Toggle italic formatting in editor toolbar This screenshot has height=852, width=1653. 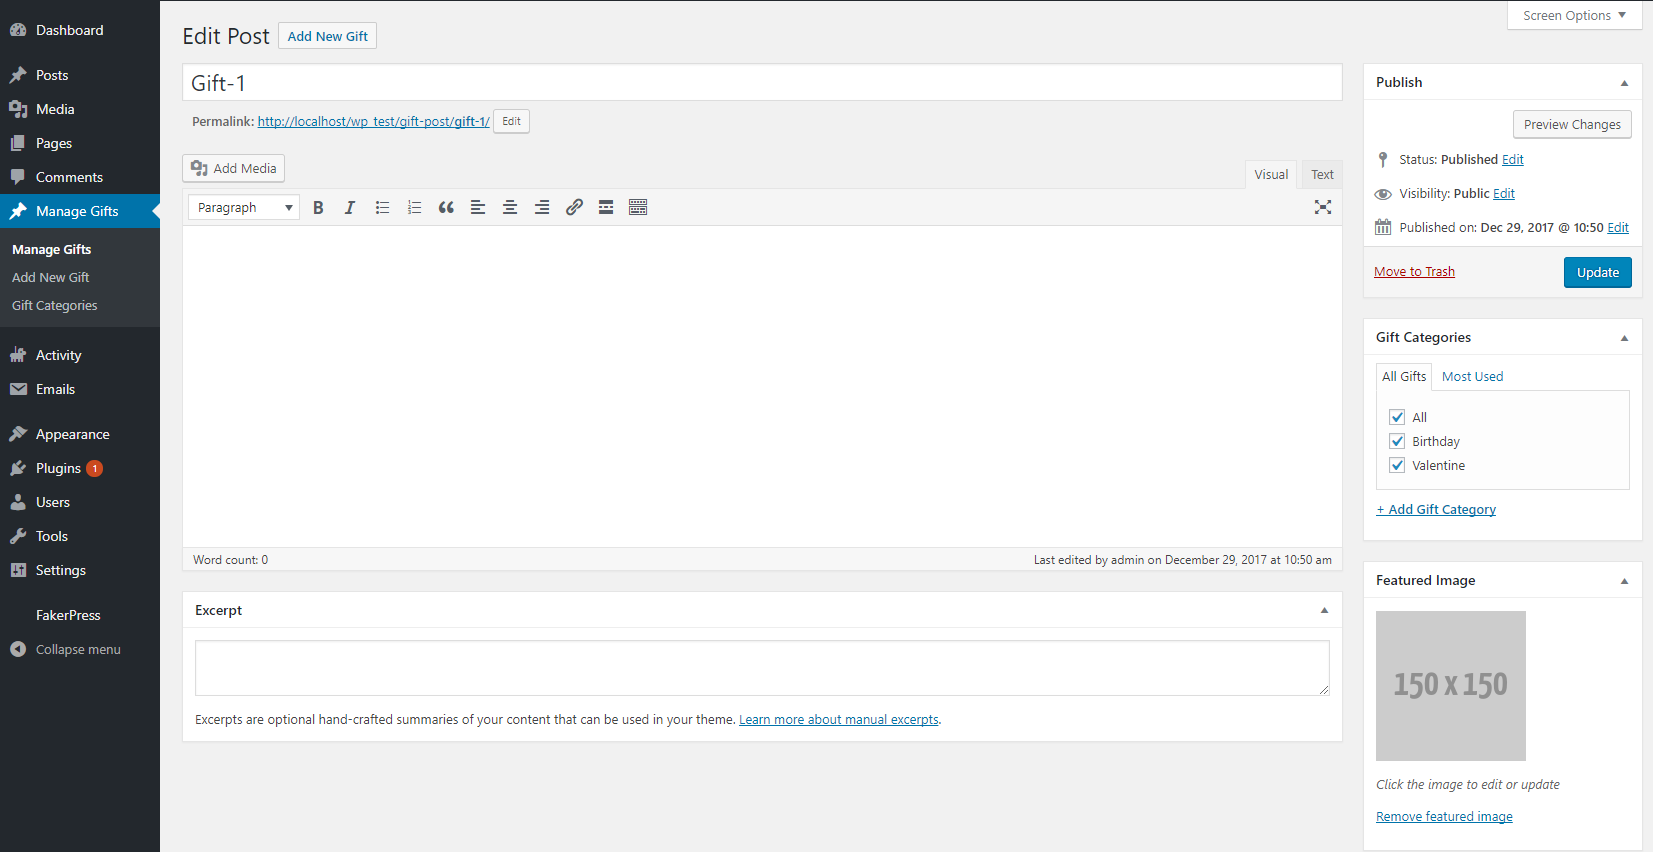coord(350,207)
